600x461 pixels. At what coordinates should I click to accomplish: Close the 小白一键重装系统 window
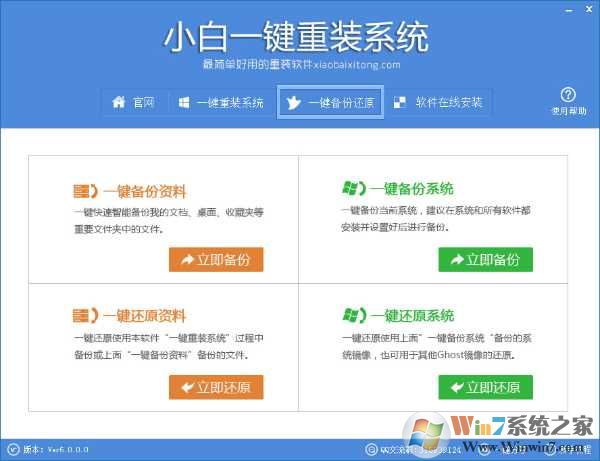pyautogui.click(x=589, y=10)
